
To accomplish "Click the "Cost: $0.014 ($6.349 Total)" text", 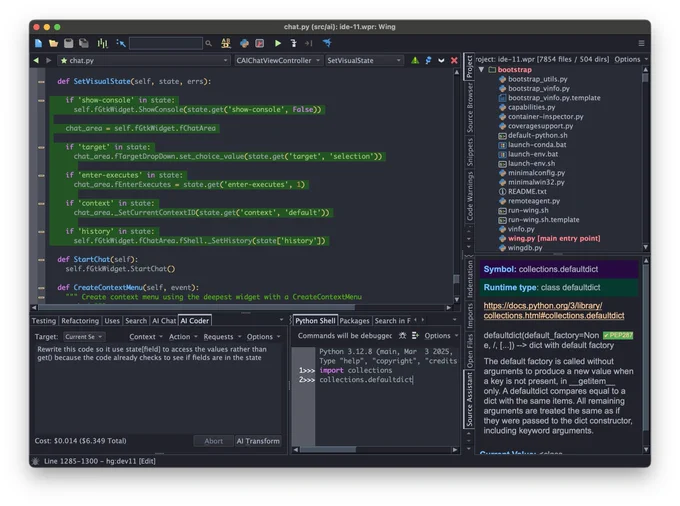I will coord(80,441).
